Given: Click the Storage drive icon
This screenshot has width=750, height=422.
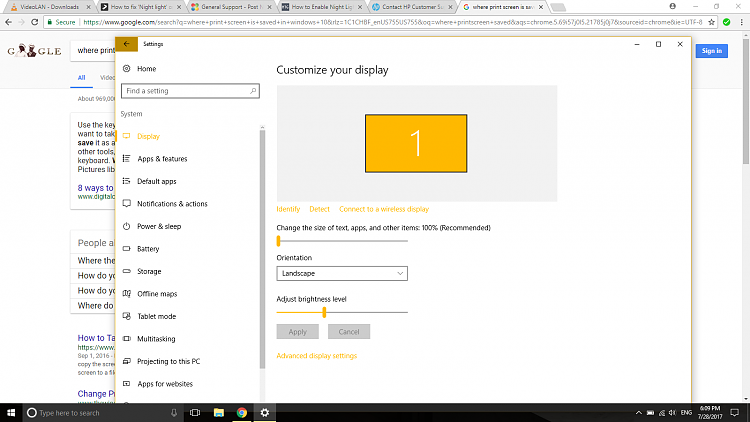Looking at the screenshot, I should point(126,271).
